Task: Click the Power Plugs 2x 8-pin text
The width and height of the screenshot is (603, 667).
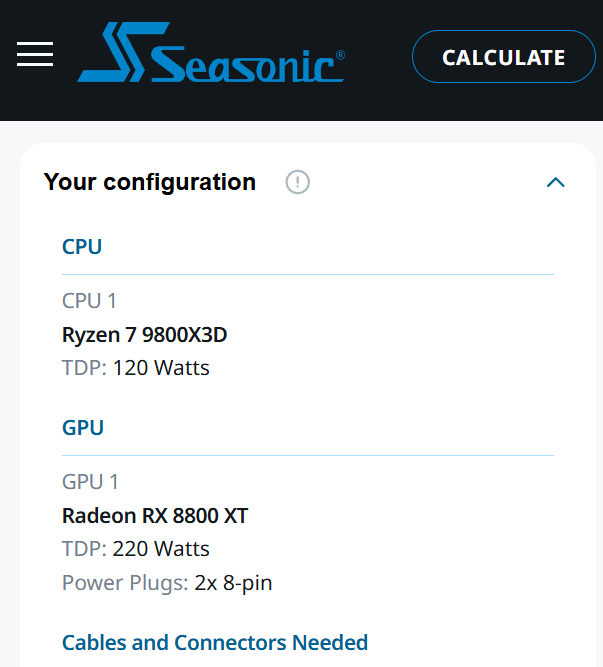Action: [x=167, y=583]
